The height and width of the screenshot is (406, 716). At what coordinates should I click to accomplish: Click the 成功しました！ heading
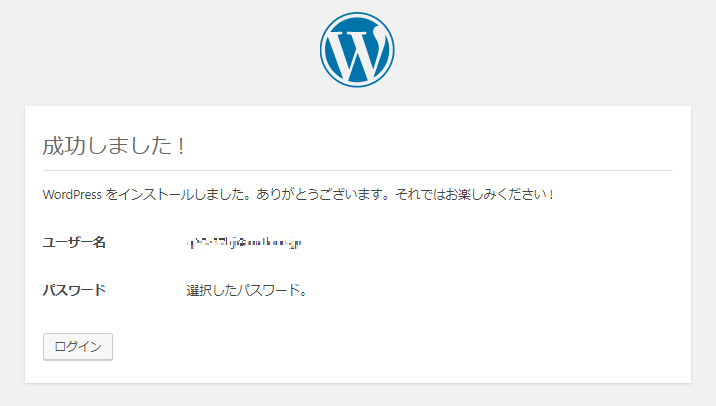114,145
